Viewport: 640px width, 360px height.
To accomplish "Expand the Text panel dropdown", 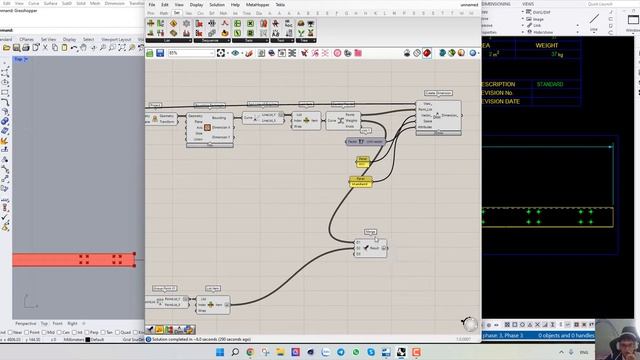I will click(282, 40).
